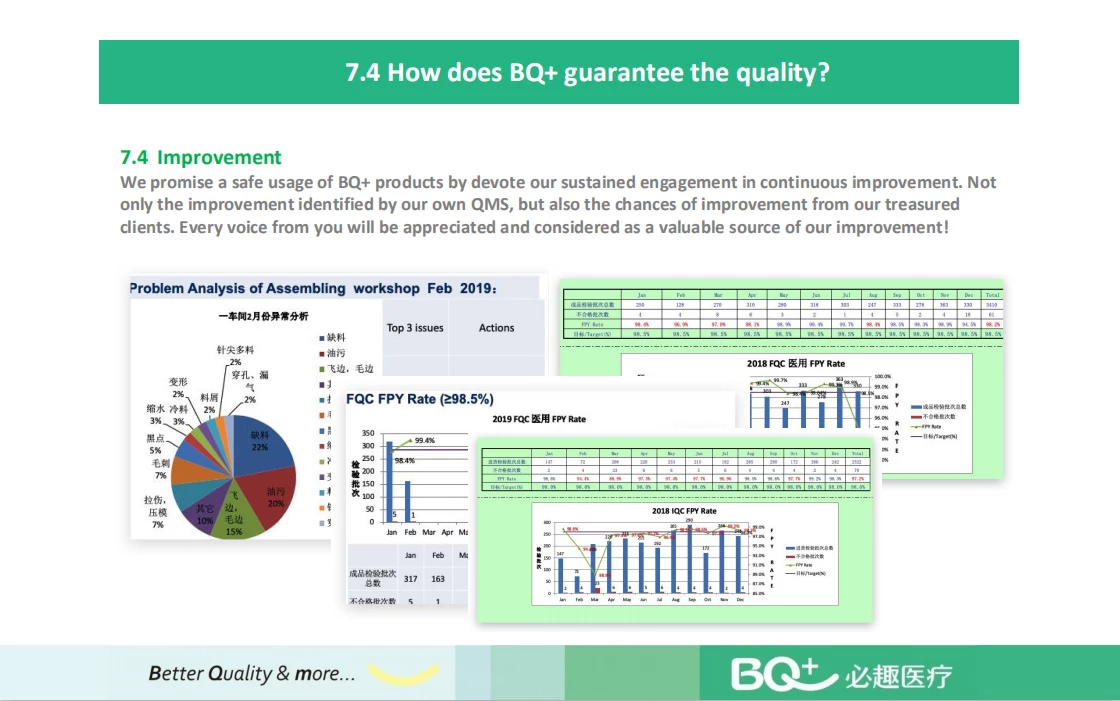Click the Problem Analysis Feb 2019 title
1120x701 pixels.
[313, 289]
